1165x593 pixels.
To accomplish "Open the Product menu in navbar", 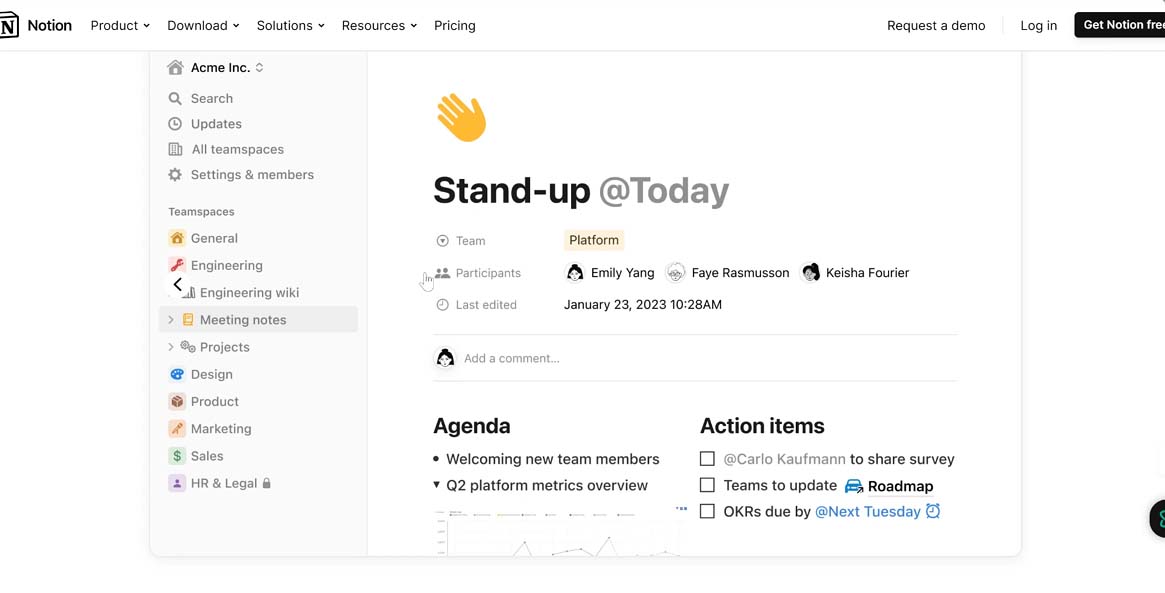I will click(x=120, y=26).
